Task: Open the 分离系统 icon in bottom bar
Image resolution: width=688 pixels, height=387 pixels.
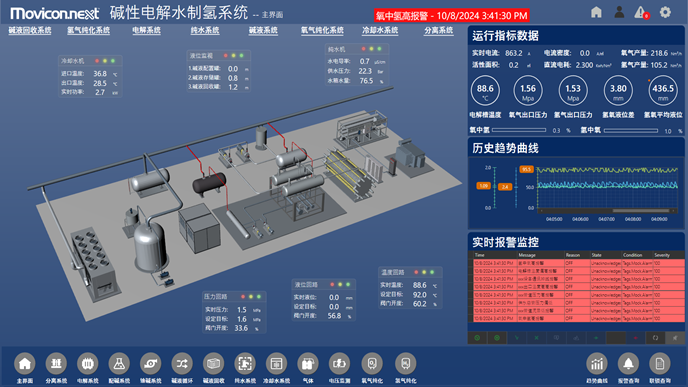Action: click(56, 364)
